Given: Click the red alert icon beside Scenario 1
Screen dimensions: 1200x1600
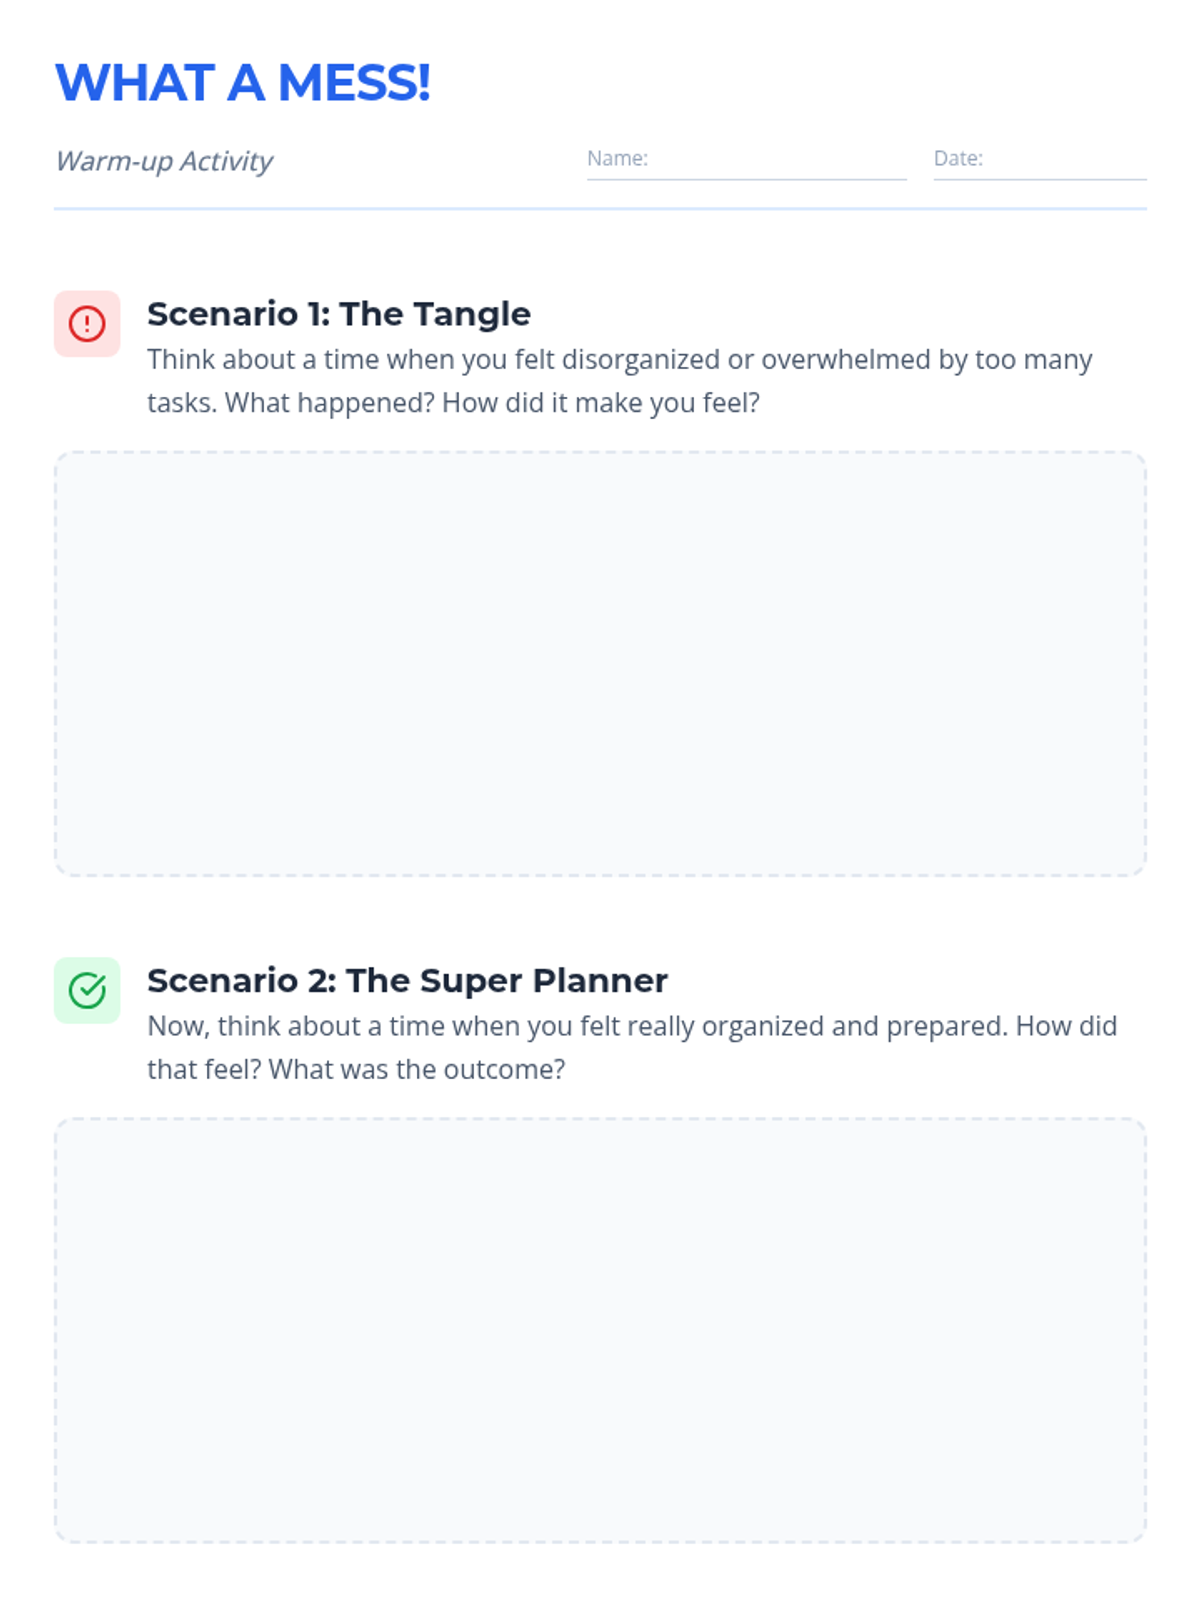Looking at the screenshot, I should coord(87,324).
